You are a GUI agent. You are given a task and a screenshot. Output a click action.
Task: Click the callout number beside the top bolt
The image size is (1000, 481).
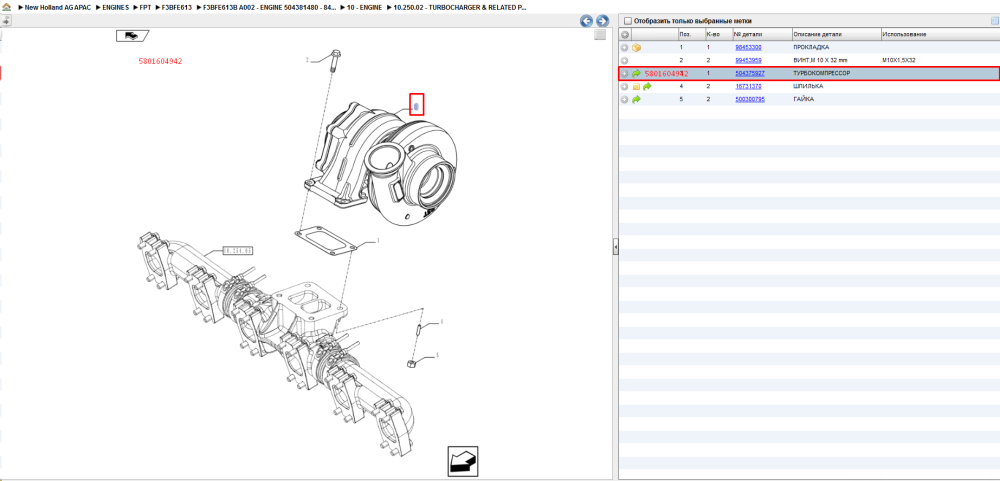307,60
